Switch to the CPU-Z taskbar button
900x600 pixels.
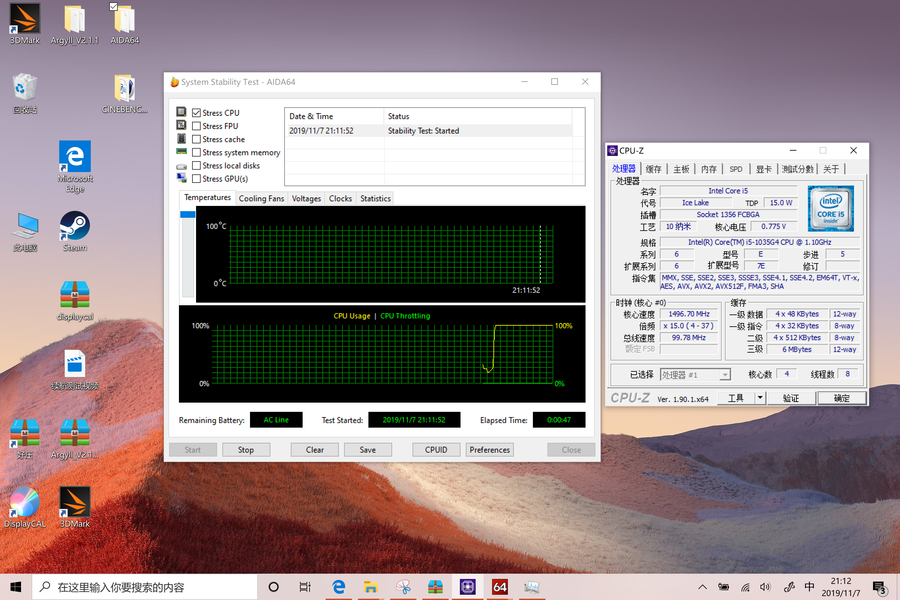(467, 587)
